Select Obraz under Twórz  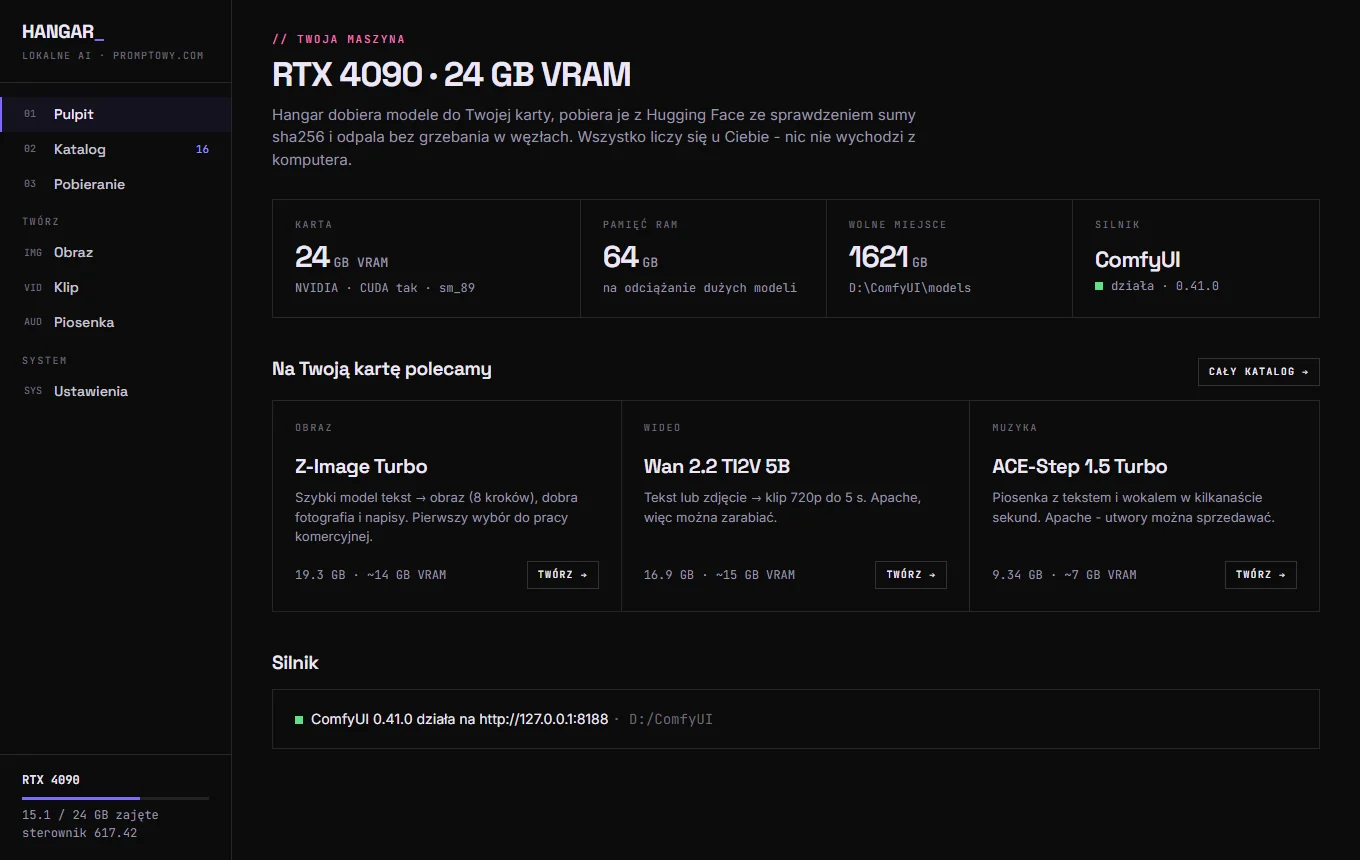pos(115,252)
